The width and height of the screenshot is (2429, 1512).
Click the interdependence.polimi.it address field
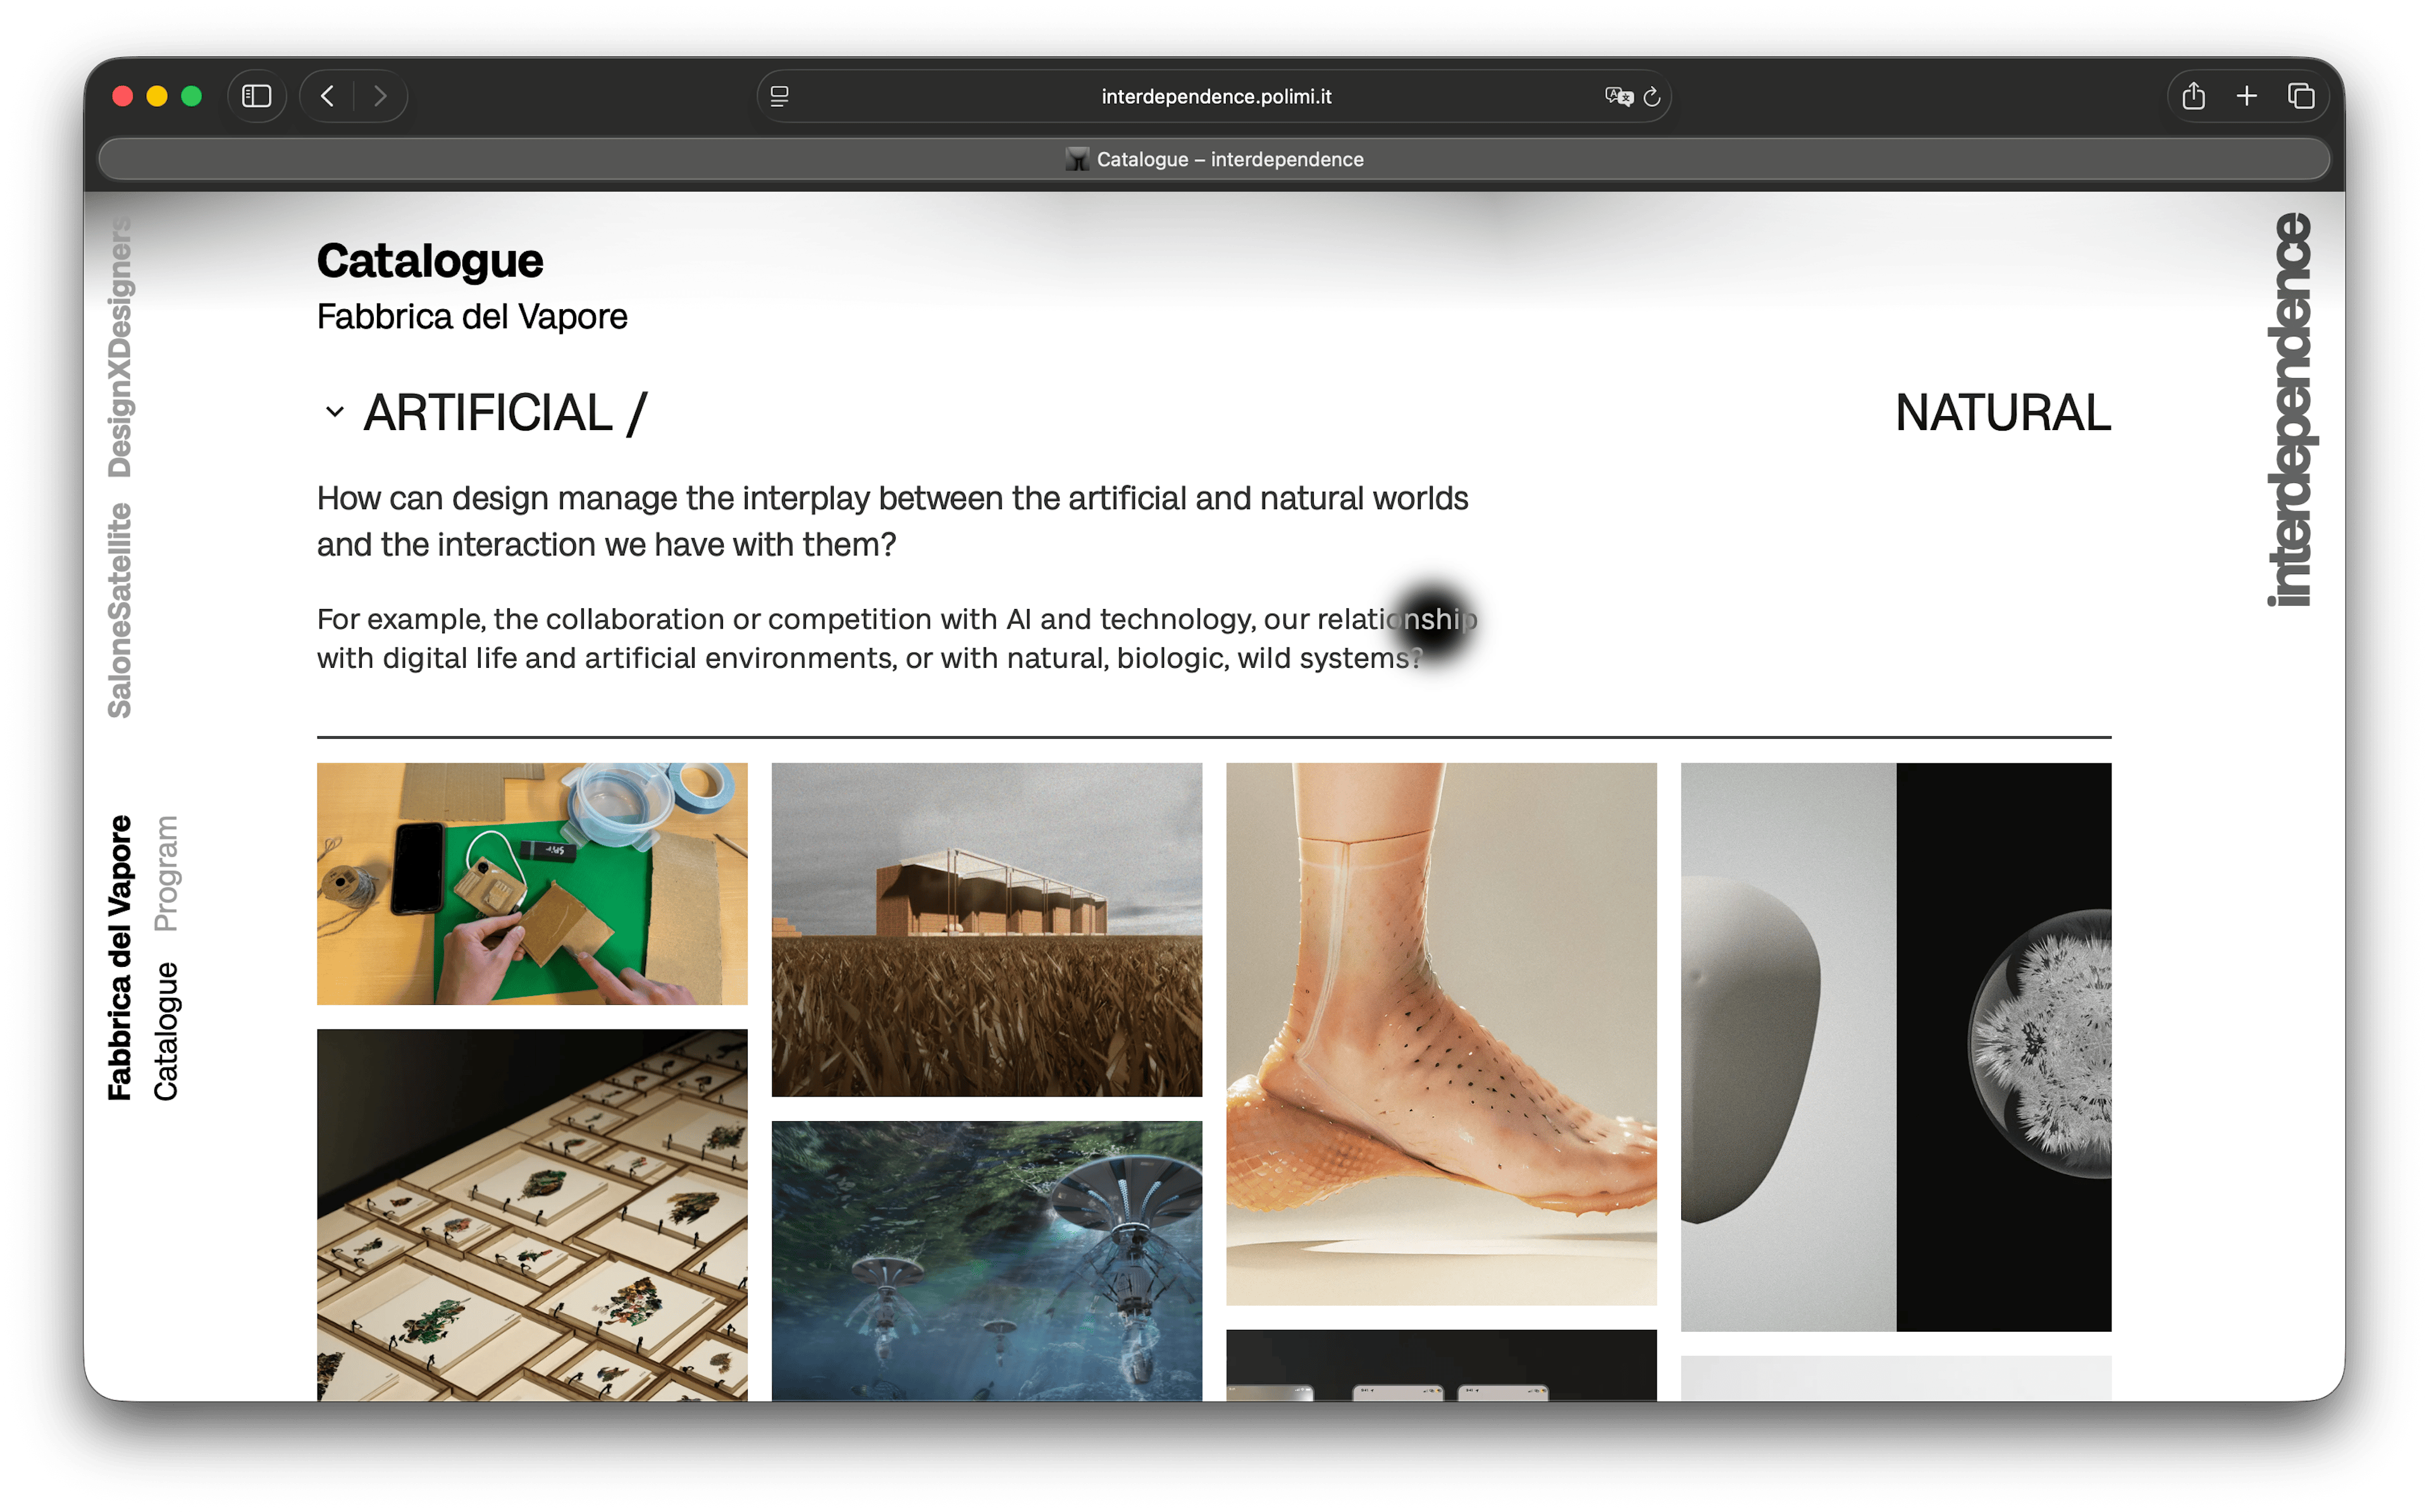pos(1215,96)
